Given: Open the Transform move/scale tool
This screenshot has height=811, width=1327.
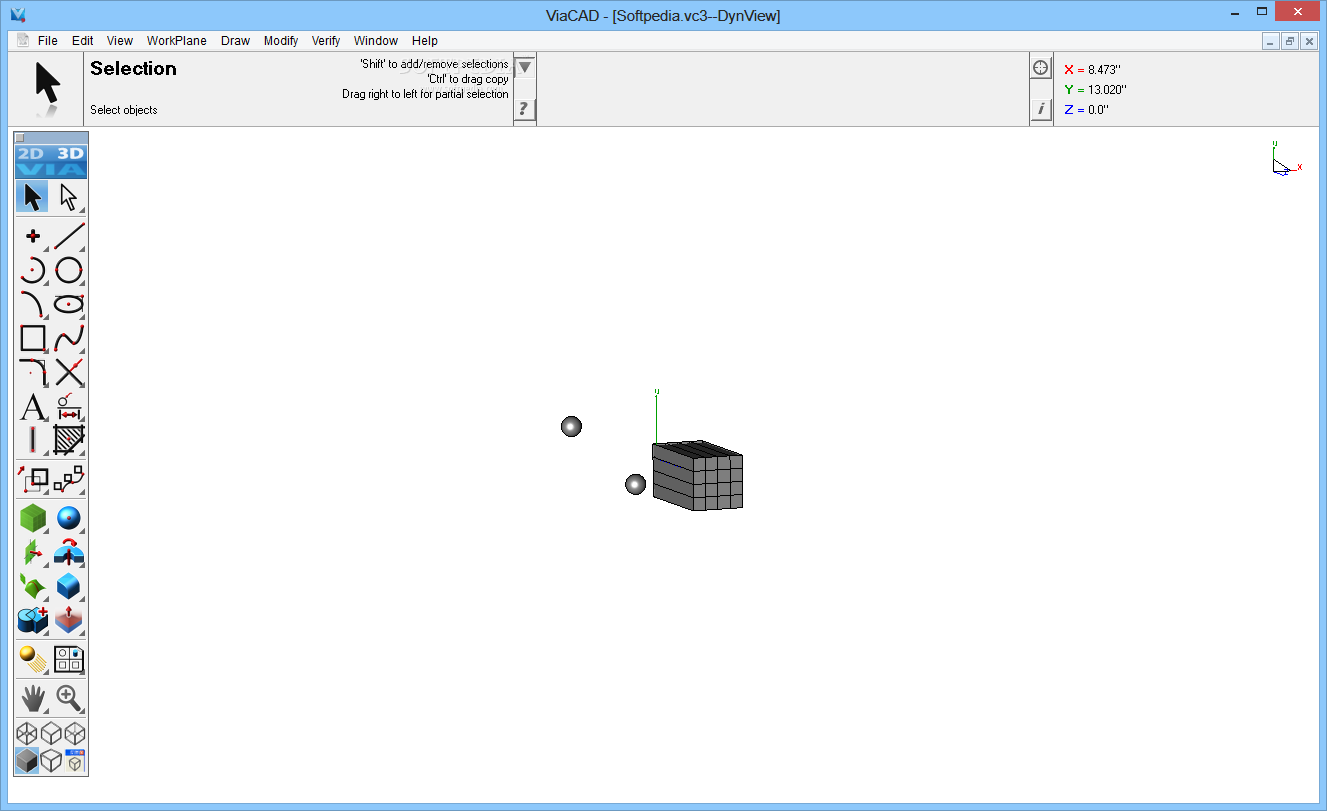Looking at the screenshot, I should tap(33, 480).
